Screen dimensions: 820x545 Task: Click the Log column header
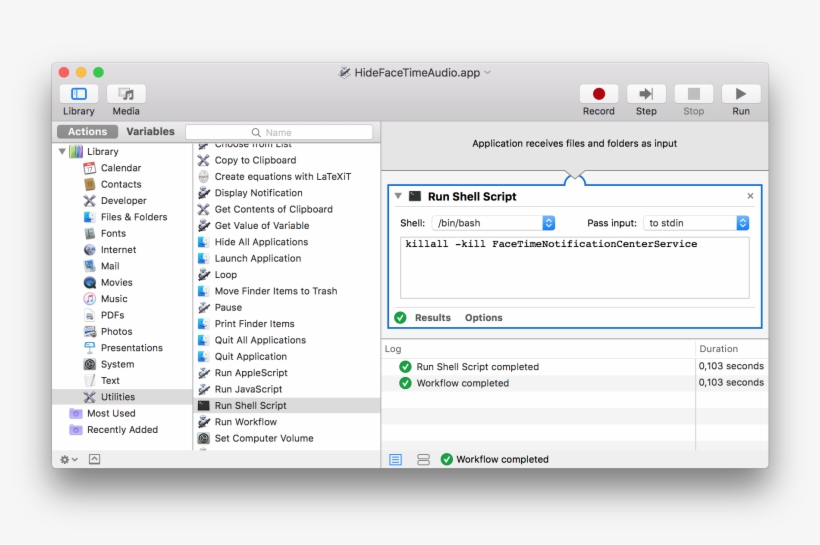click(539, 349)
